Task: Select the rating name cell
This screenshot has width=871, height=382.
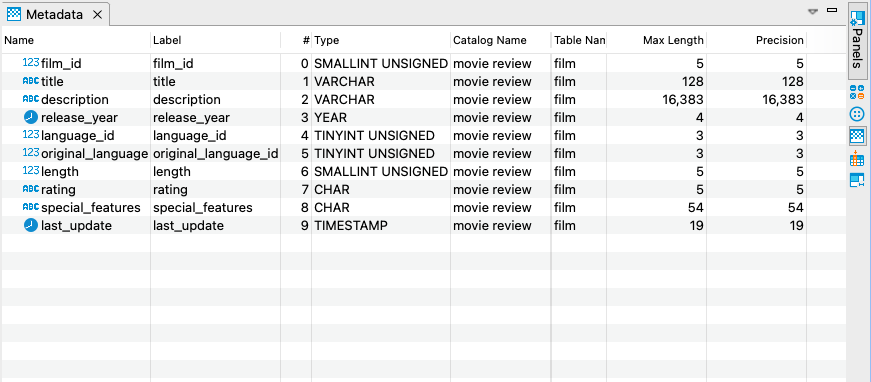Action: click(x=58, y=190)
